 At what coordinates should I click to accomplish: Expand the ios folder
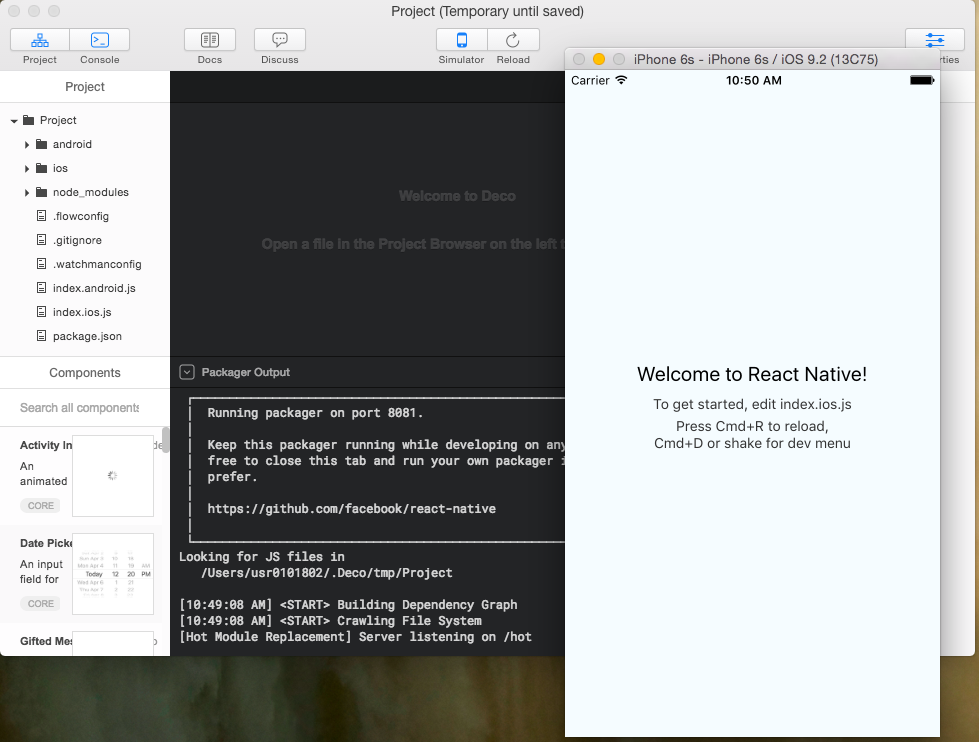(27, 169)
